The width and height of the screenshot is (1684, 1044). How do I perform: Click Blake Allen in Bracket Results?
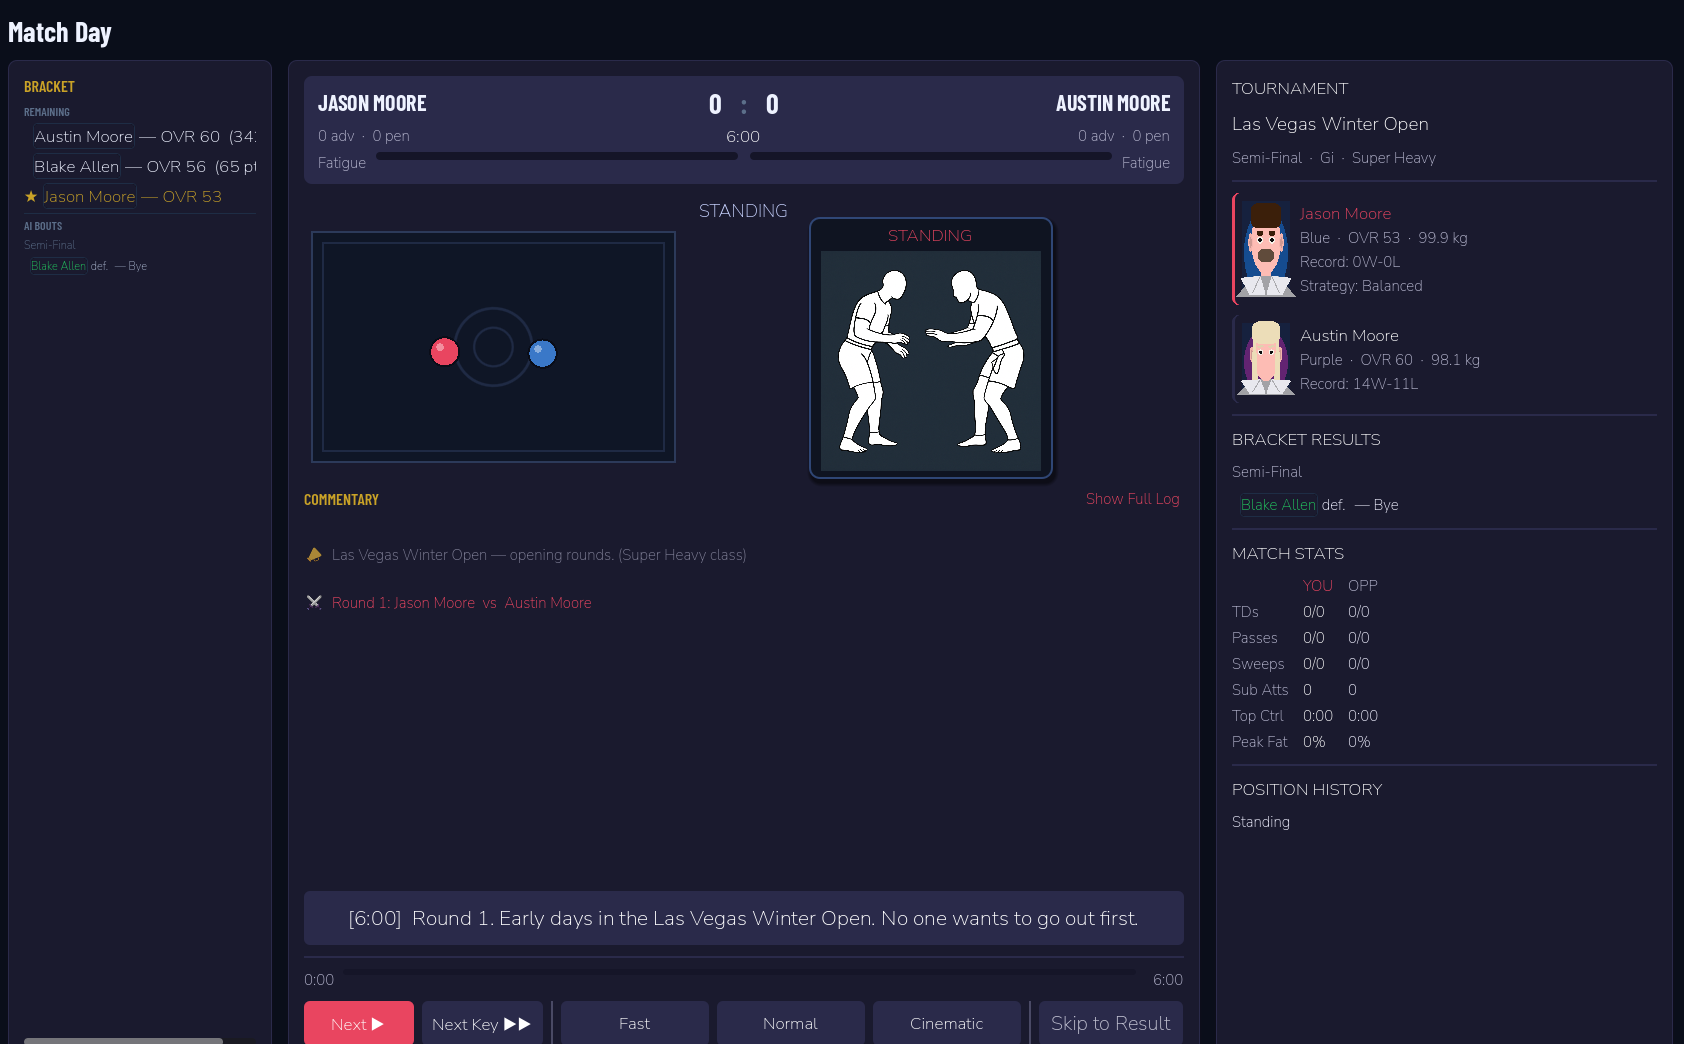click(1278, 504)
